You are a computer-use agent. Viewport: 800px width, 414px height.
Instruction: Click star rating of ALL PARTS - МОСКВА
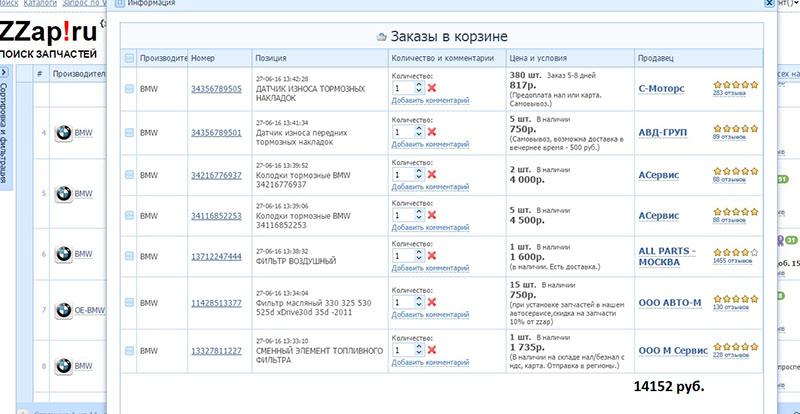[x=736, y=252]
